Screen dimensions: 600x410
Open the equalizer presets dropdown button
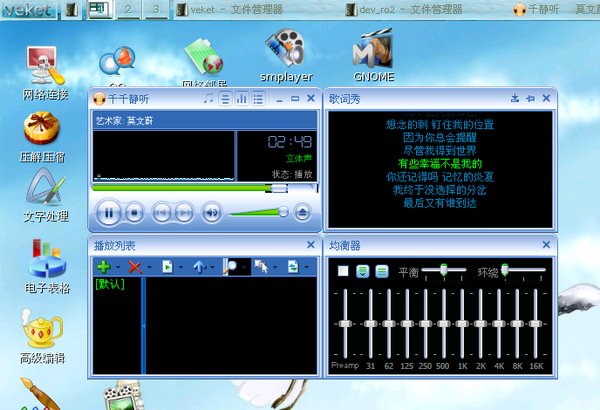point(362,271)
